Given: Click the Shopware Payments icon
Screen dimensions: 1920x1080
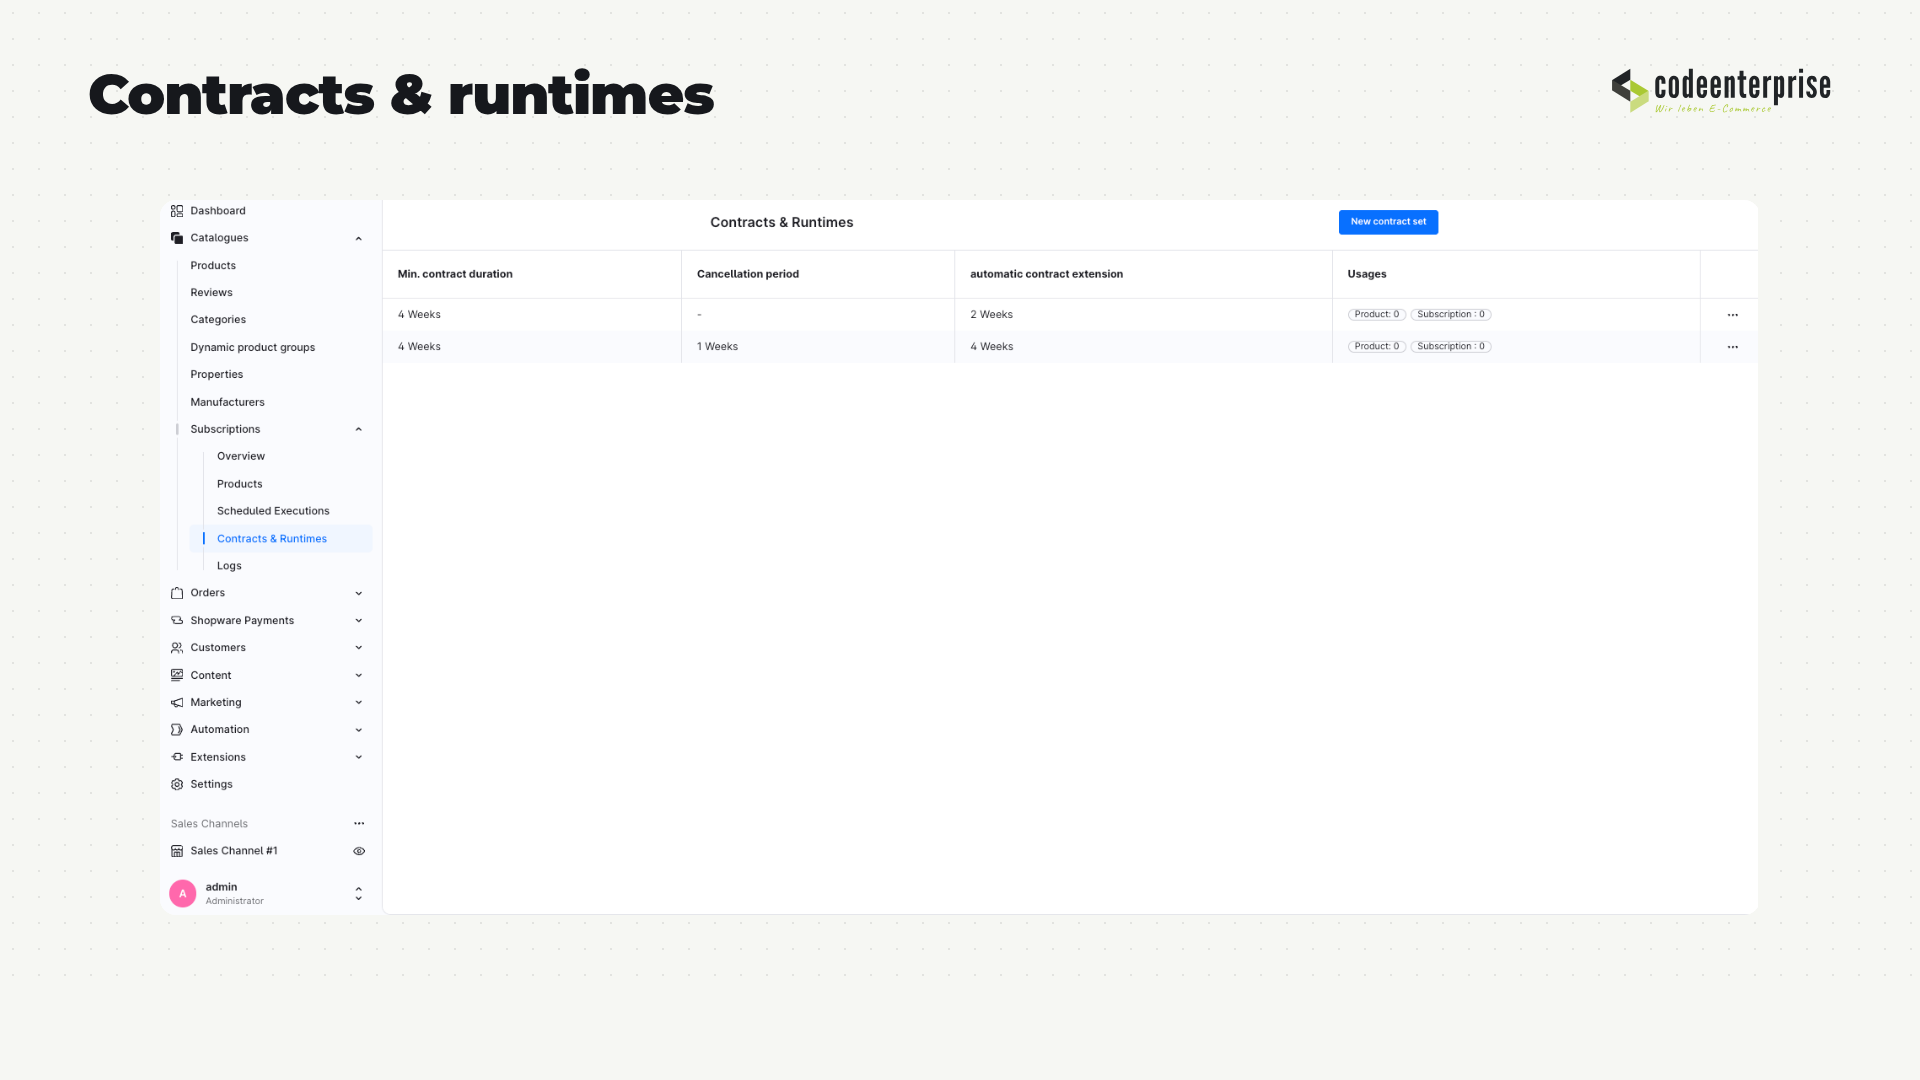Looking at the screenshot, I should 177,620.
